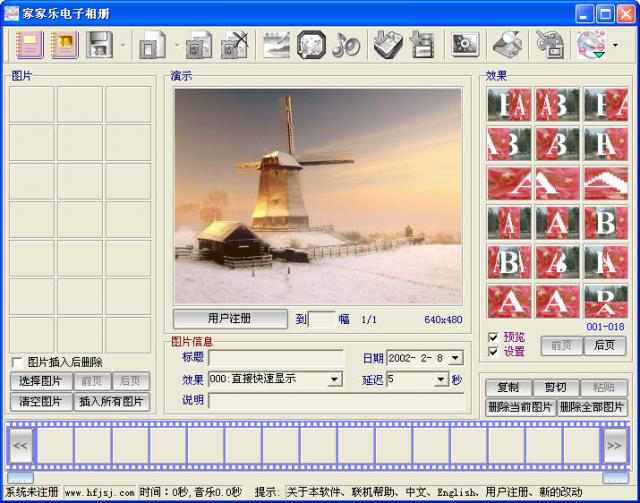This screenshot has height=503, width=640.
Task: Click the landscape background picture icon
Action: [276, 45]
